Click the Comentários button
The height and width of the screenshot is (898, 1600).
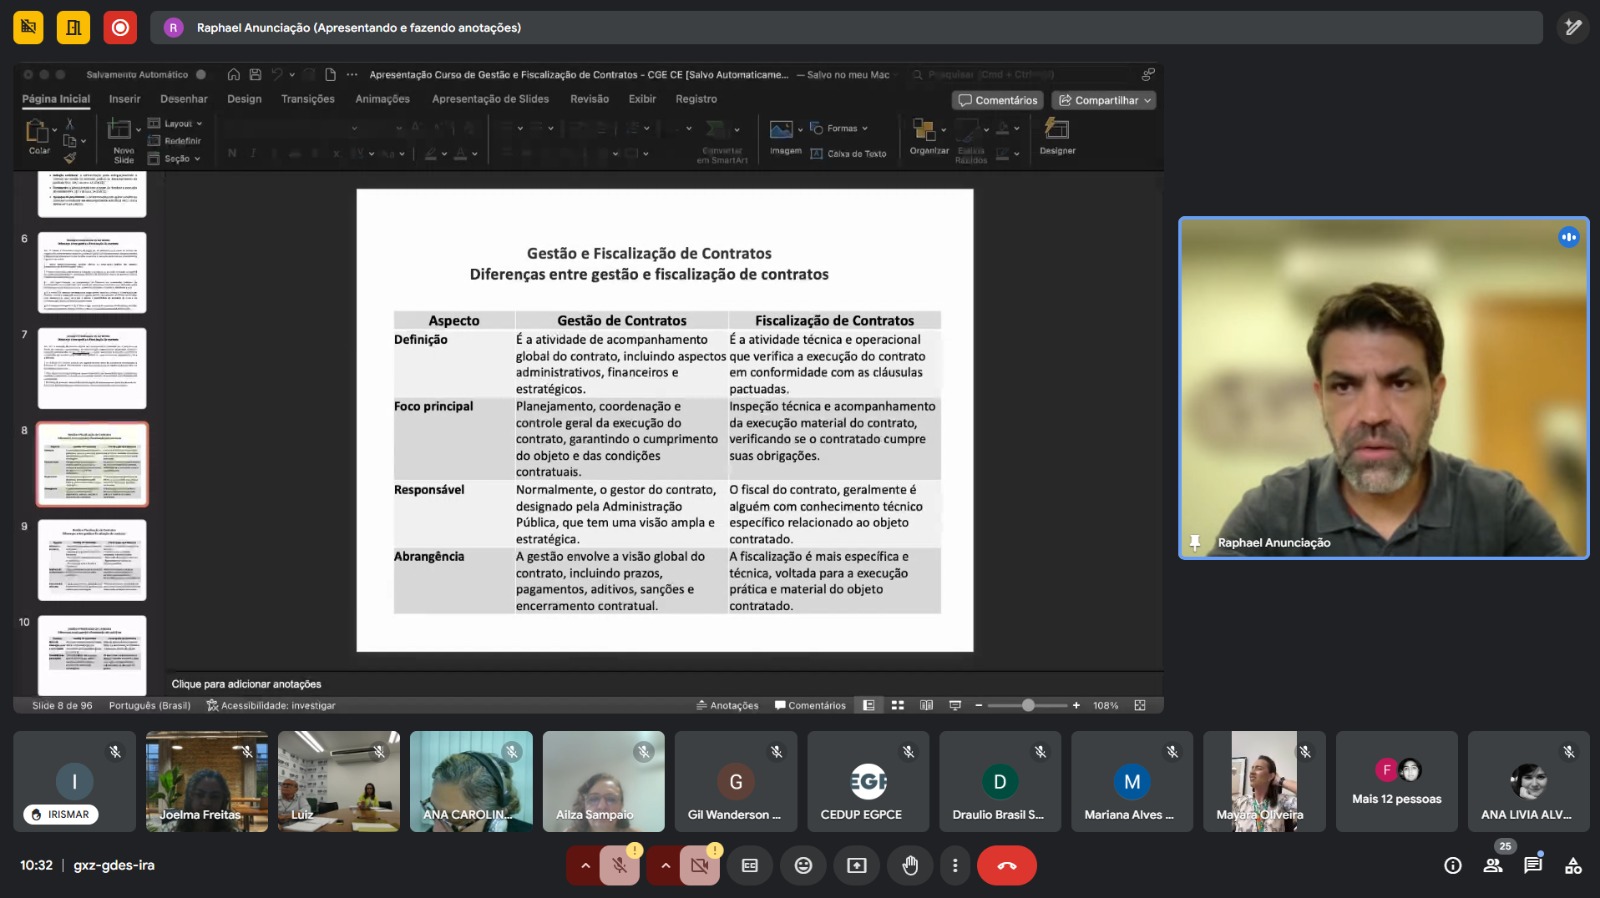coord(998,100)
